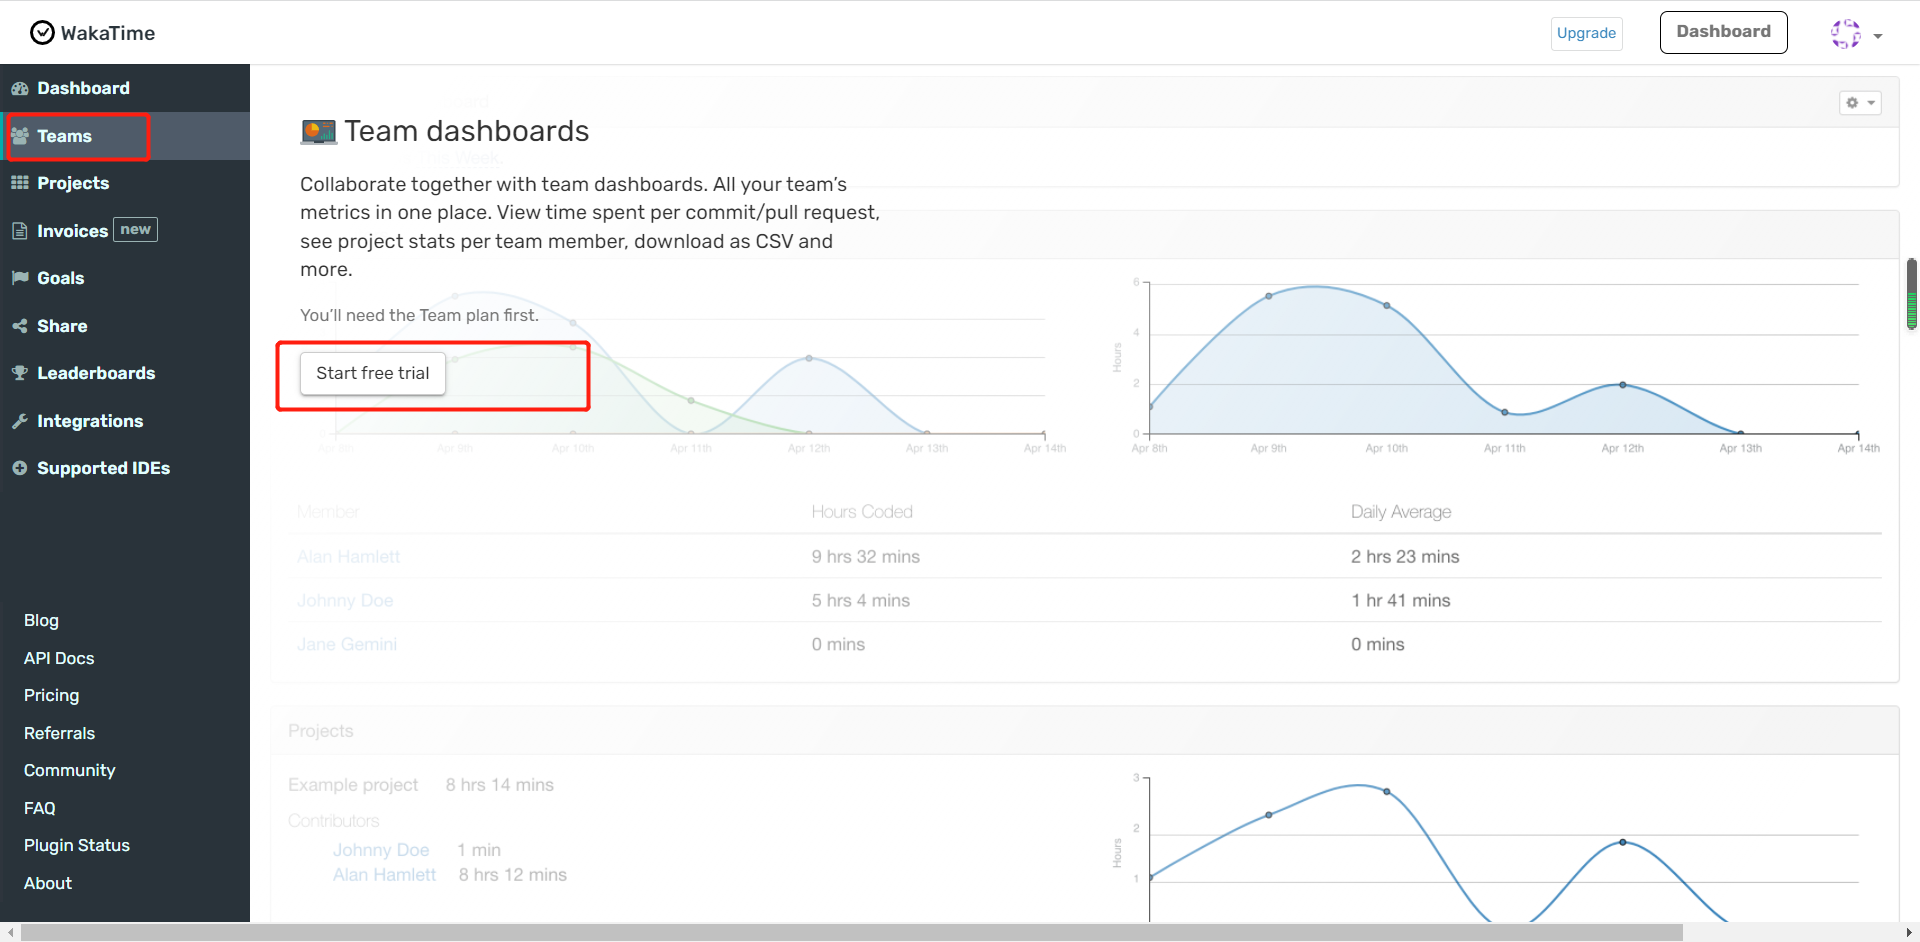
Task: Click the Integrations wrench icon in sidebar
Action: [20, 421]
